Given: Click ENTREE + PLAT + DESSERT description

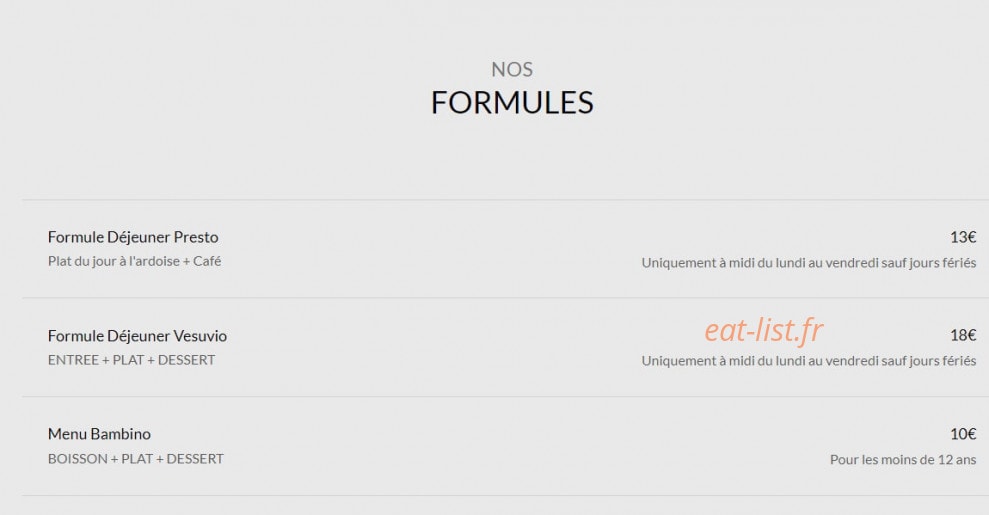Looking at the screenshot, I should tap(132, 360).
